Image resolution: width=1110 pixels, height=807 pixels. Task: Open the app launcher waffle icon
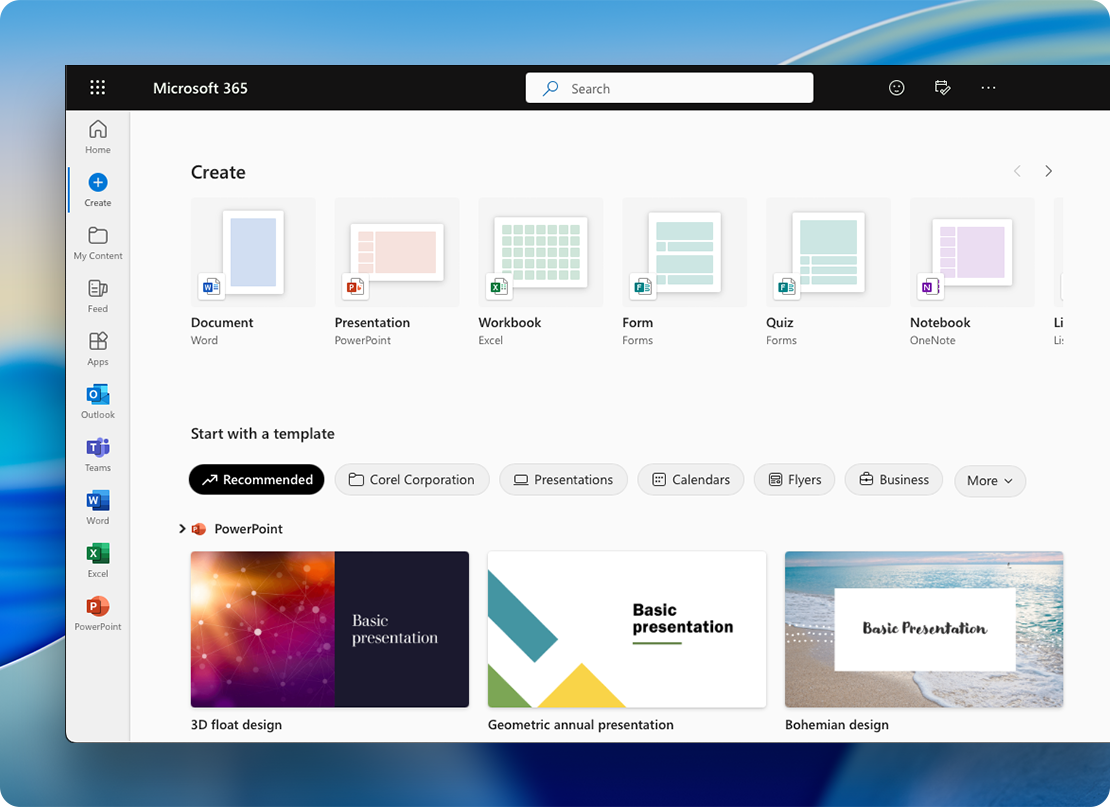(97, 88)
